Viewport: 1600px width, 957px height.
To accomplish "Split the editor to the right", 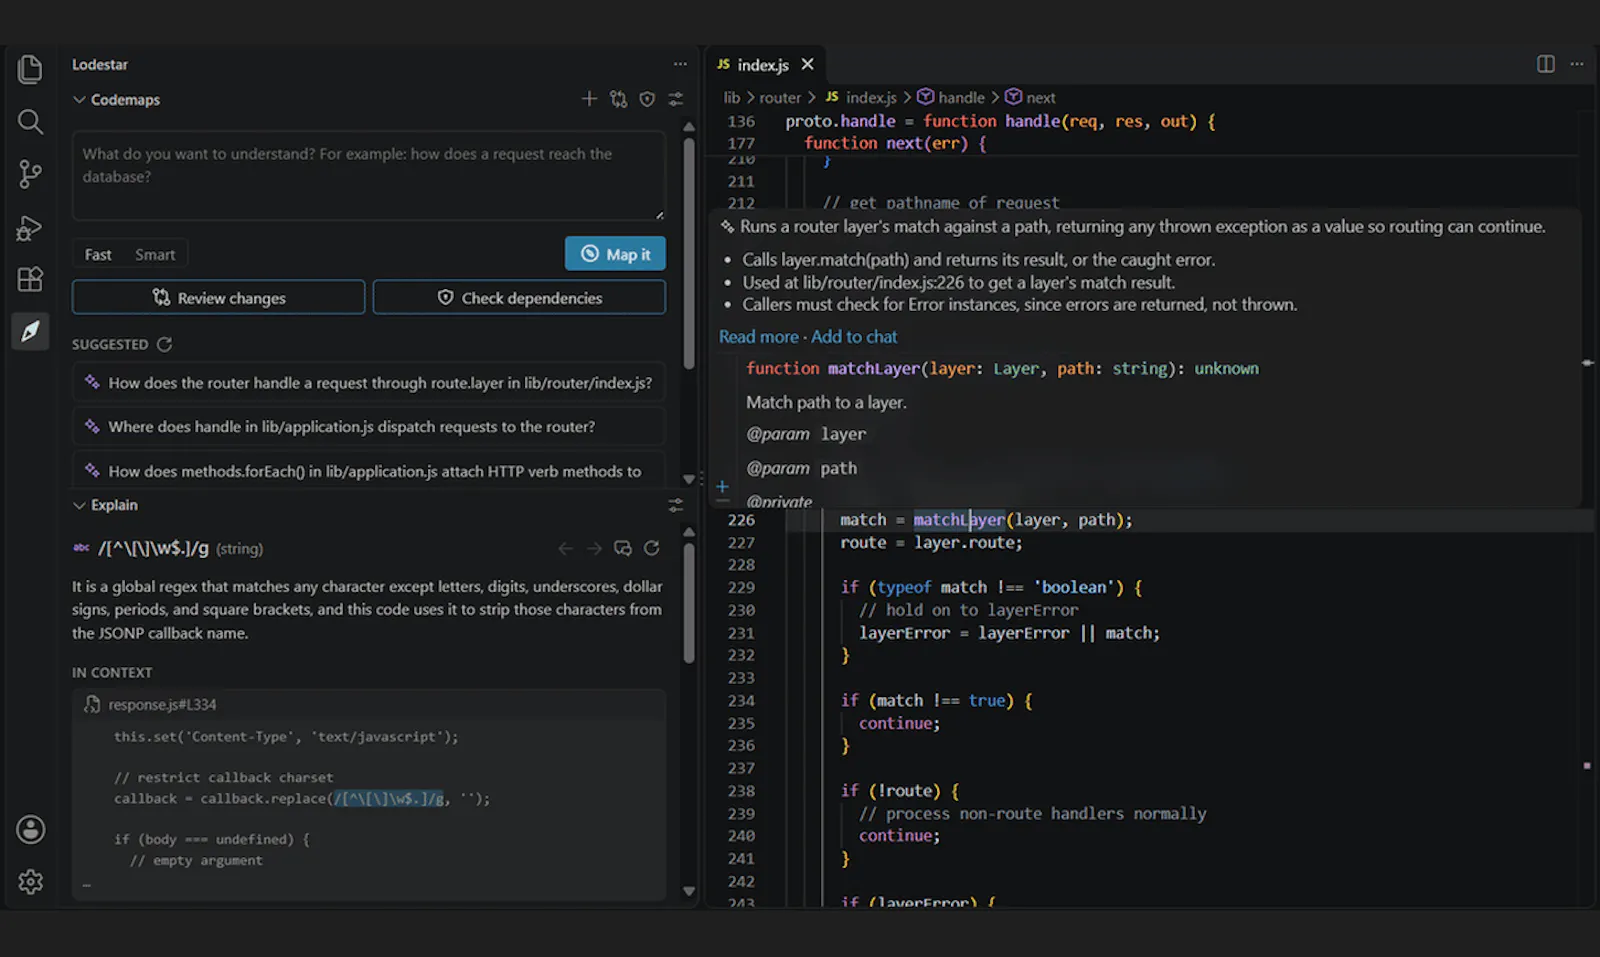I will click(x=1546, y=64).
